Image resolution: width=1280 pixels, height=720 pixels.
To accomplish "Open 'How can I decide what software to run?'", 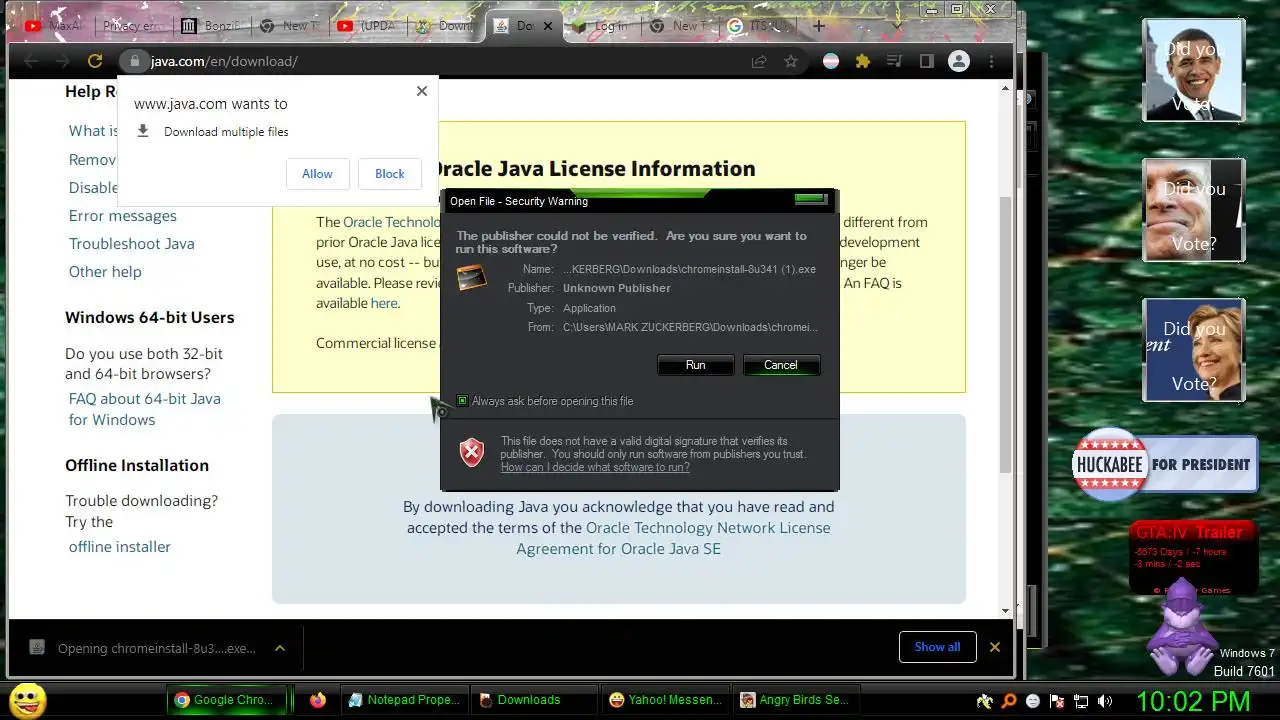I will click(595, 467).
